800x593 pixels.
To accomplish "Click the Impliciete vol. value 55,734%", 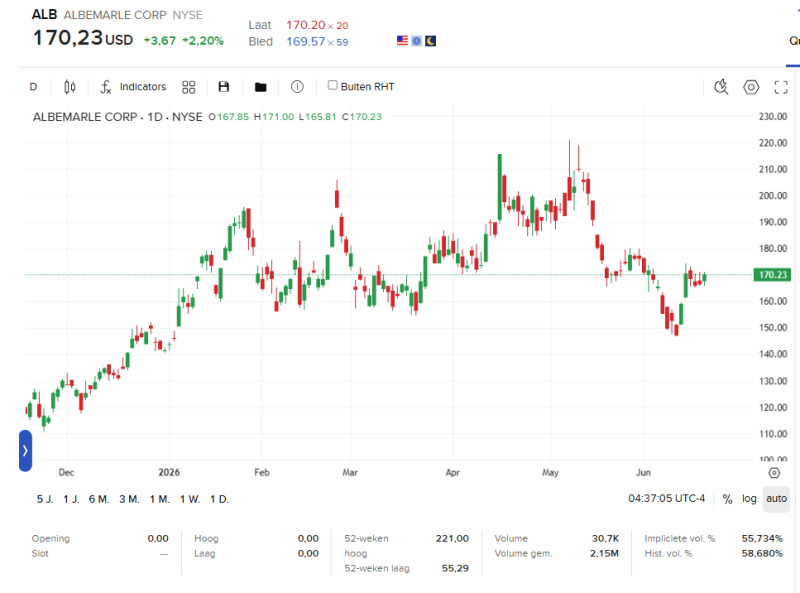I will coord(762,538).
